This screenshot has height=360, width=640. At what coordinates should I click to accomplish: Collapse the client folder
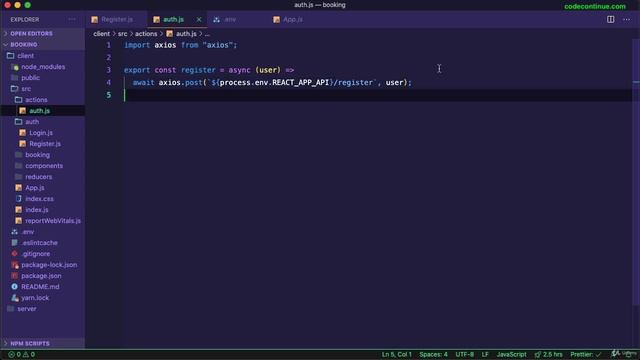click(x=42, y=56)
